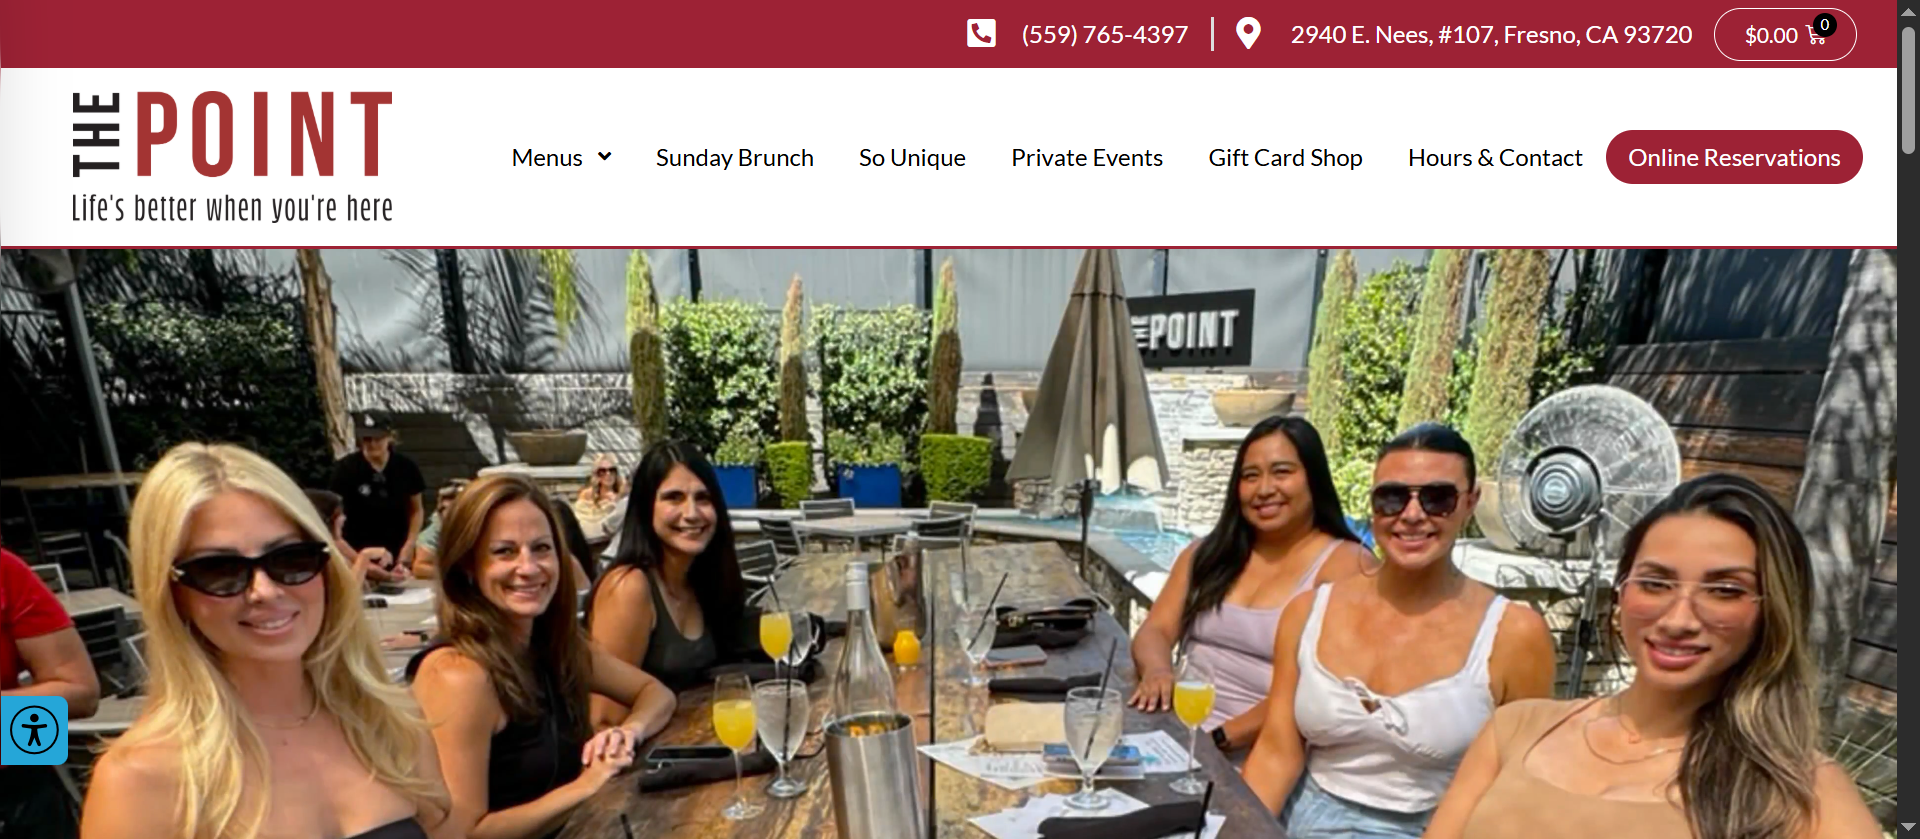This screenshot has width=1920, height=839.
Task: Select Private Events in navigation
Action: point(1087,158)
